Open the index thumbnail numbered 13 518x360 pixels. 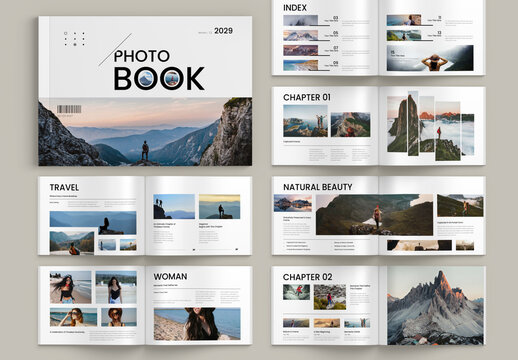click(x=404, y=35)
